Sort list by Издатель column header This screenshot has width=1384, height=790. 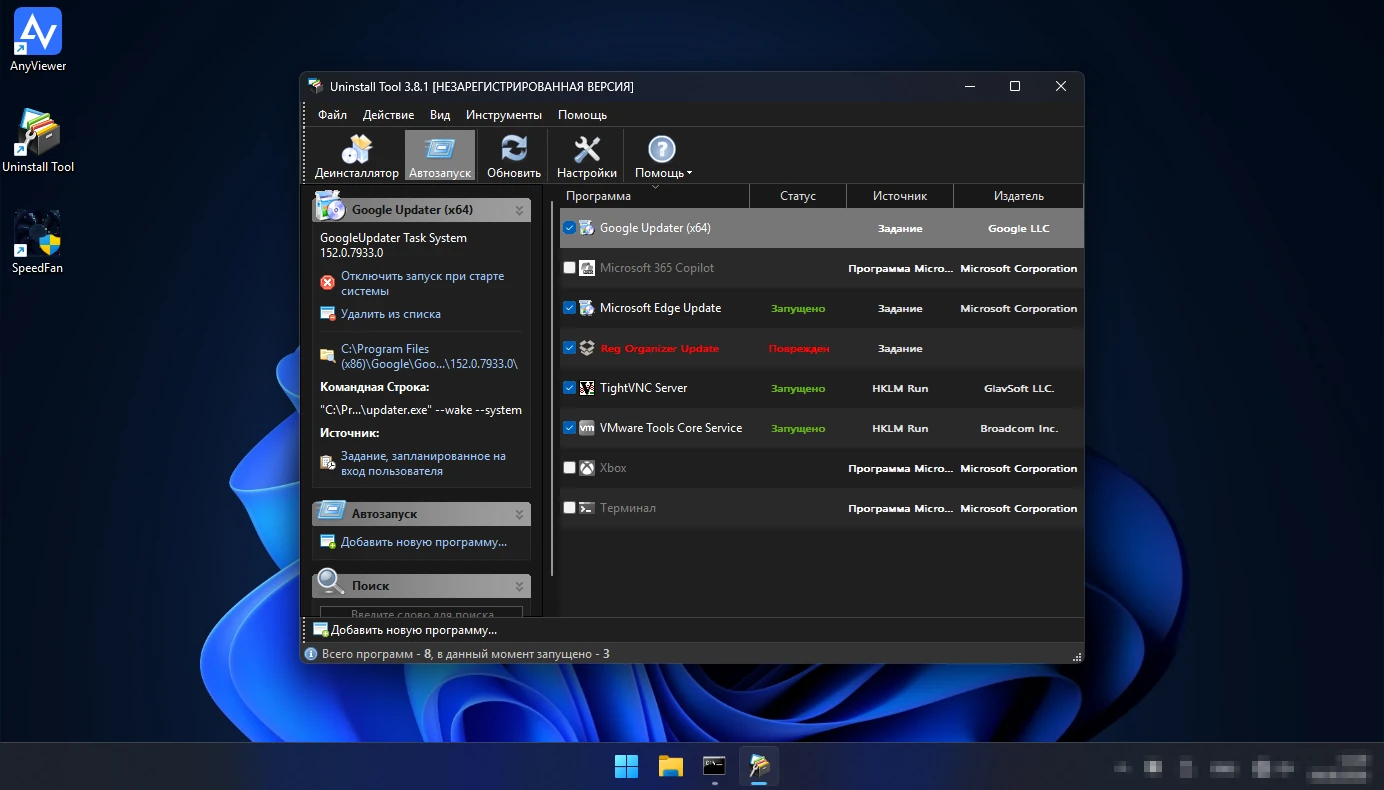tap(1018, 196)
